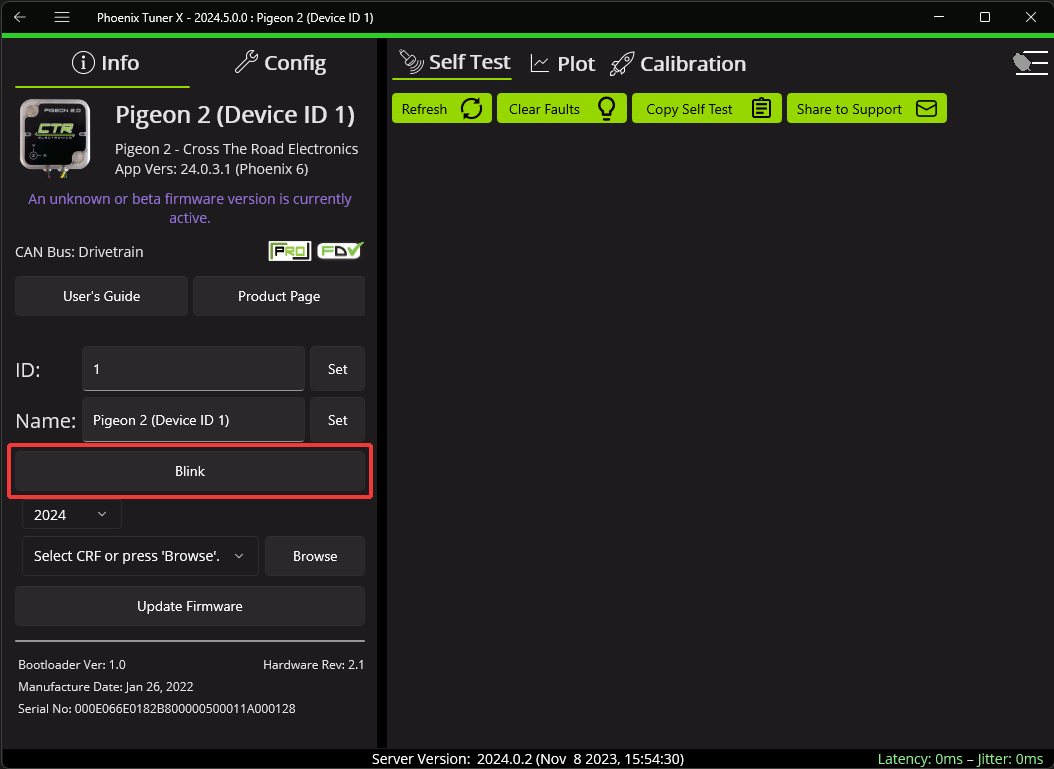Click Set button next to Name
The height and width of the screenshot is (769, 1054).
click(x=337, y=419)
